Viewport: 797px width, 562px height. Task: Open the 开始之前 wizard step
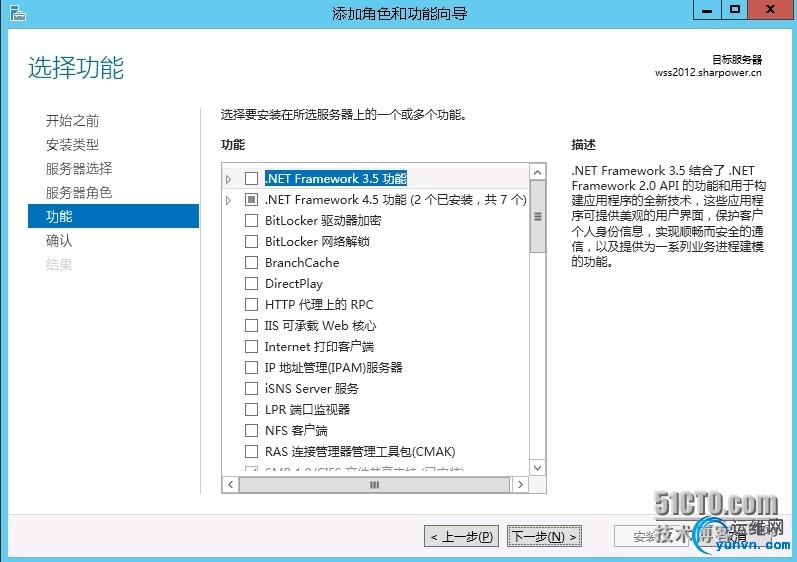(x=72, y=120)
